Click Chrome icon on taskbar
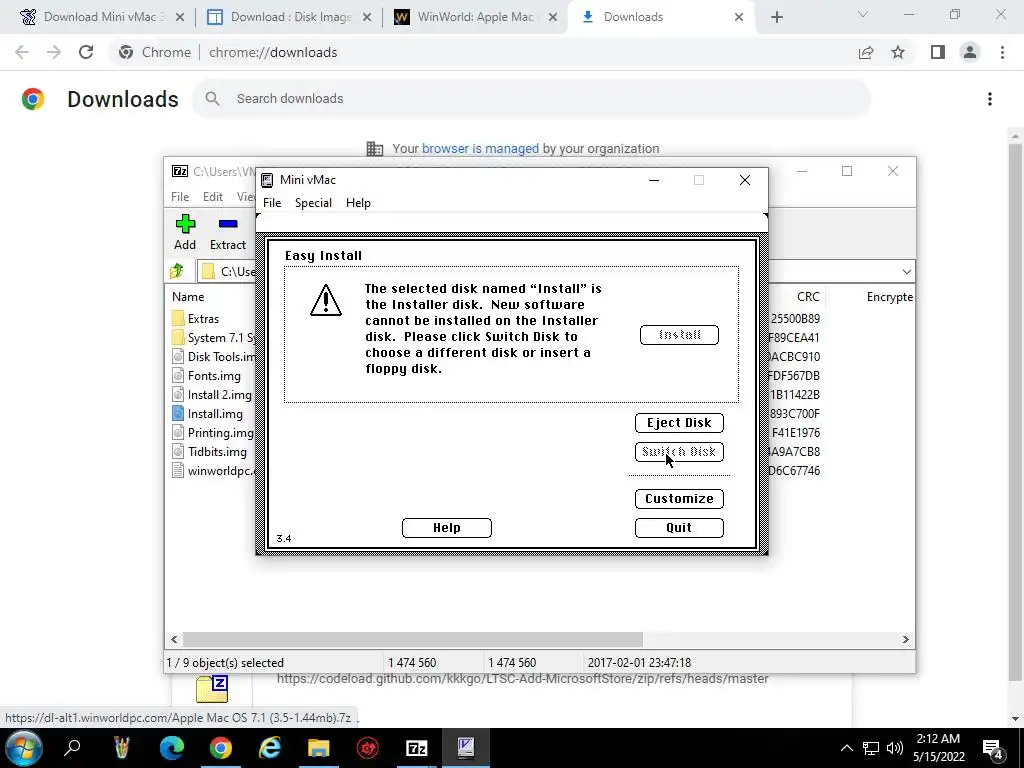This screenshot has height=768, width=1024. [x=221, y=748]
